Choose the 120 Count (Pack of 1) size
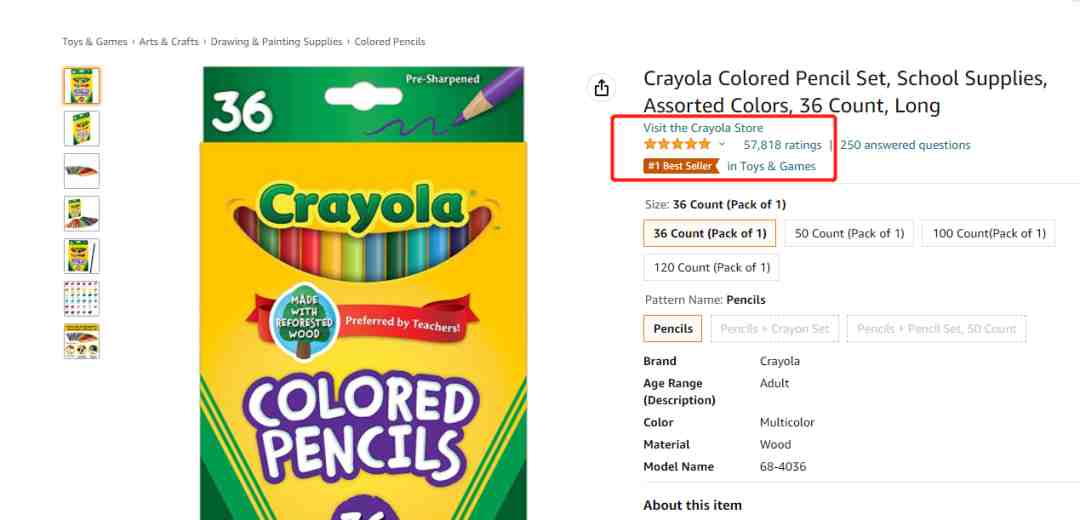The image size is (1080, 520). coord(712,267)
